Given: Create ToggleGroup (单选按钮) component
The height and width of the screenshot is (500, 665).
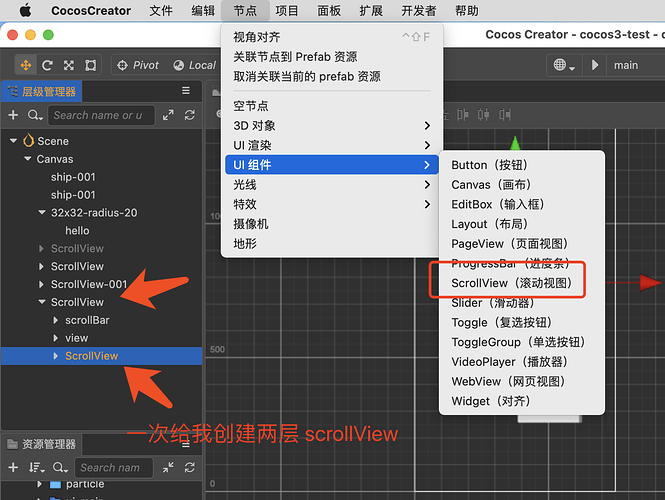Looking at the screenshot, I should point(522,342).
